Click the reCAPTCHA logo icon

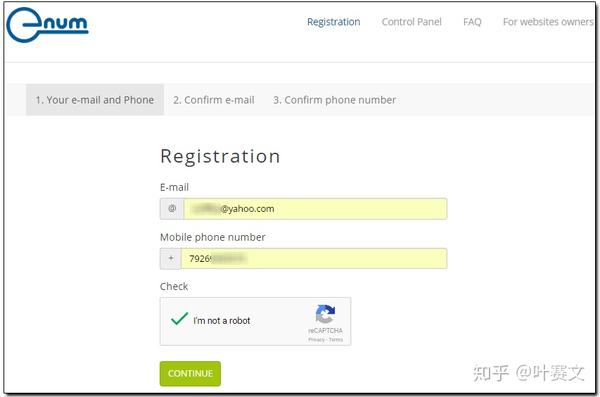[325, 314]
